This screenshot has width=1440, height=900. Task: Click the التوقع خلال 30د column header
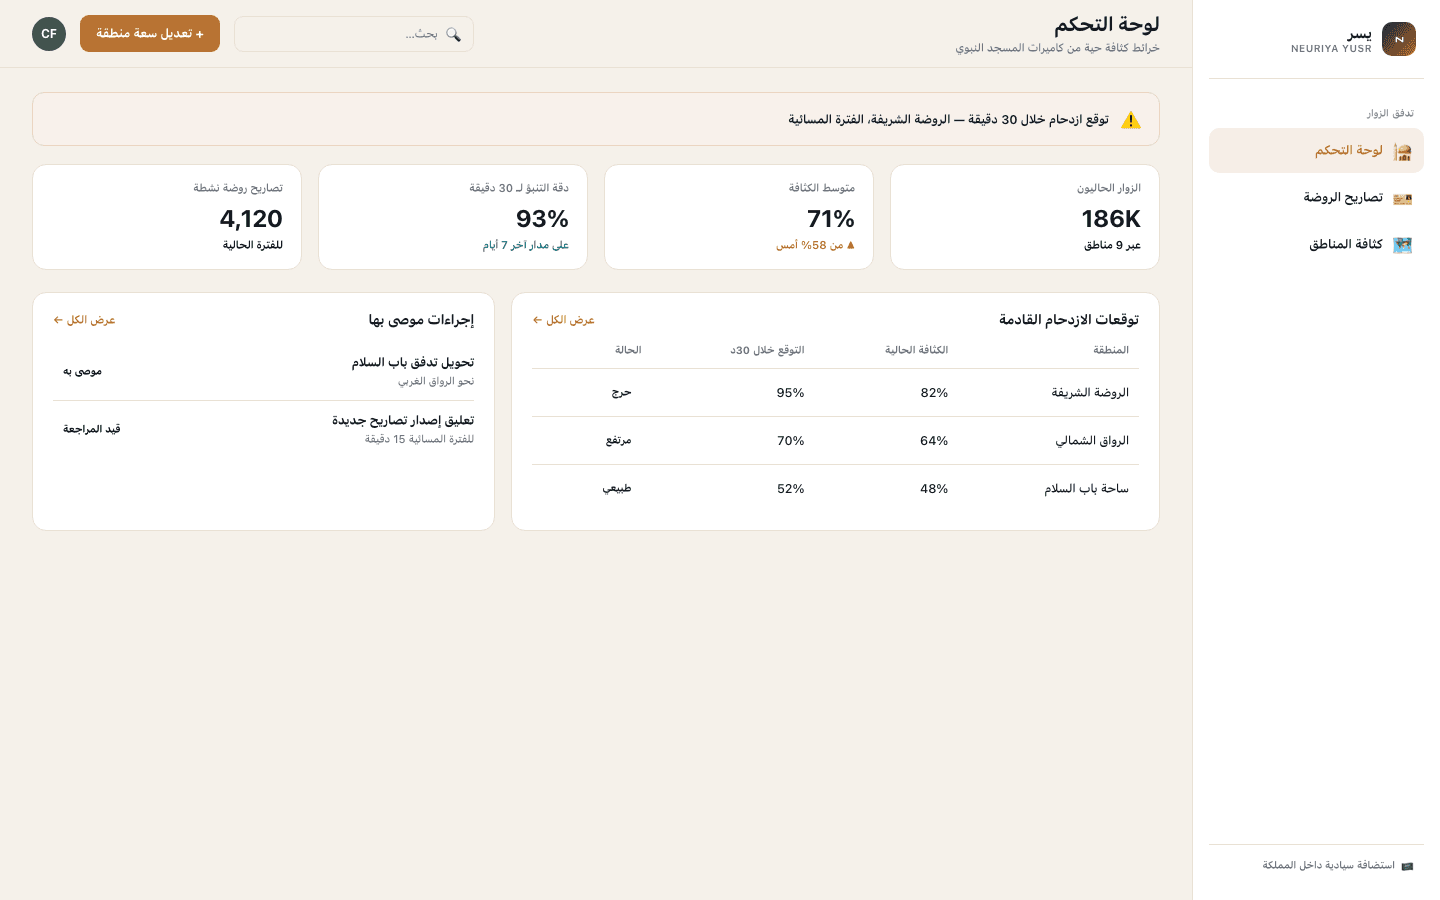pyautogui.click(x=767, y=350)
